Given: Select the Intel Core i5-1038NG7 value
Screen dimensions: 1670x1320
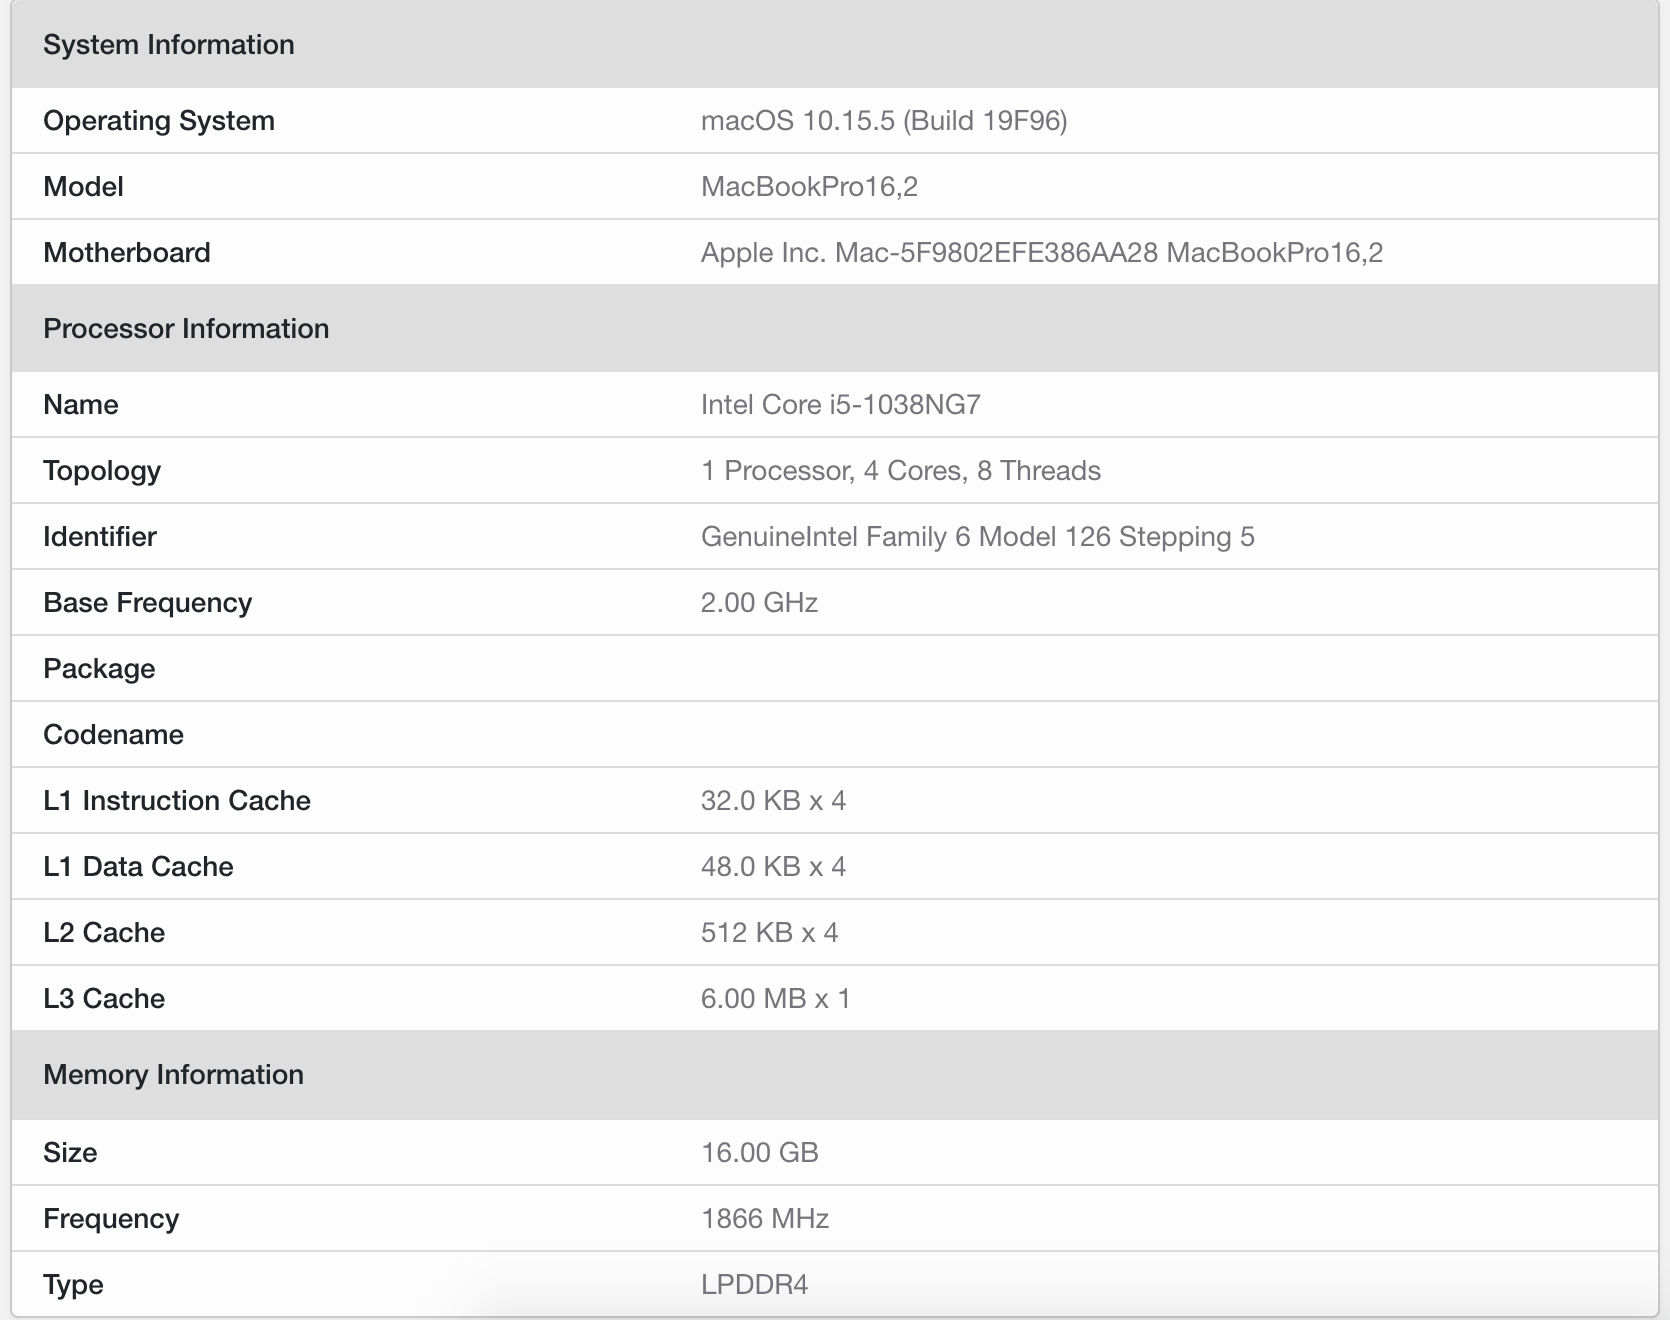Looking at the screenshot, I should pos(841,405).
